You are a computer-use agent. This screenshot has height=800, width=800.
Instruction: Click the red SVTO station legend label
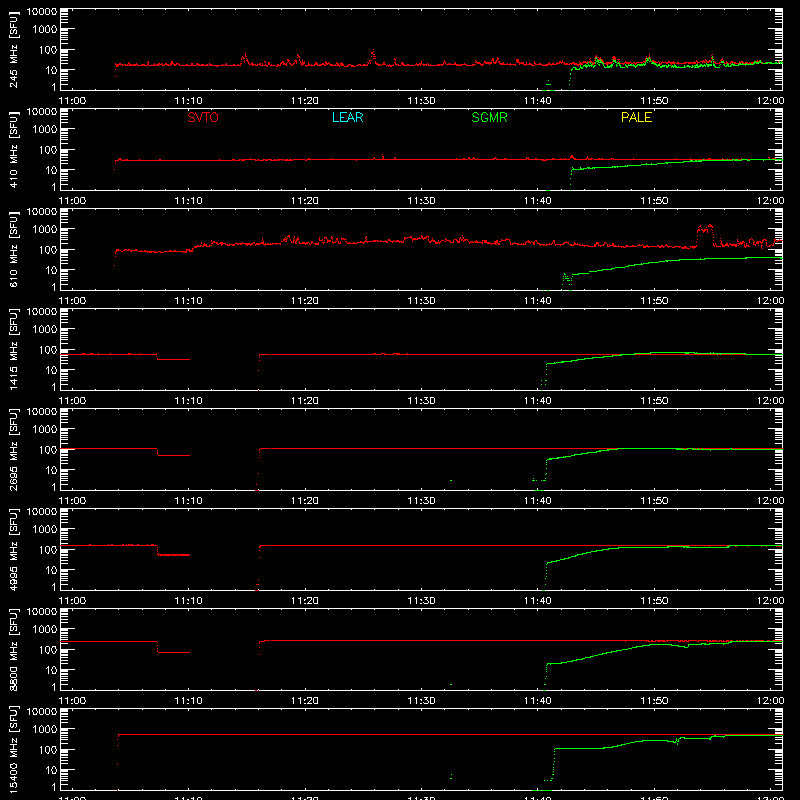click(x=203, y=117)
